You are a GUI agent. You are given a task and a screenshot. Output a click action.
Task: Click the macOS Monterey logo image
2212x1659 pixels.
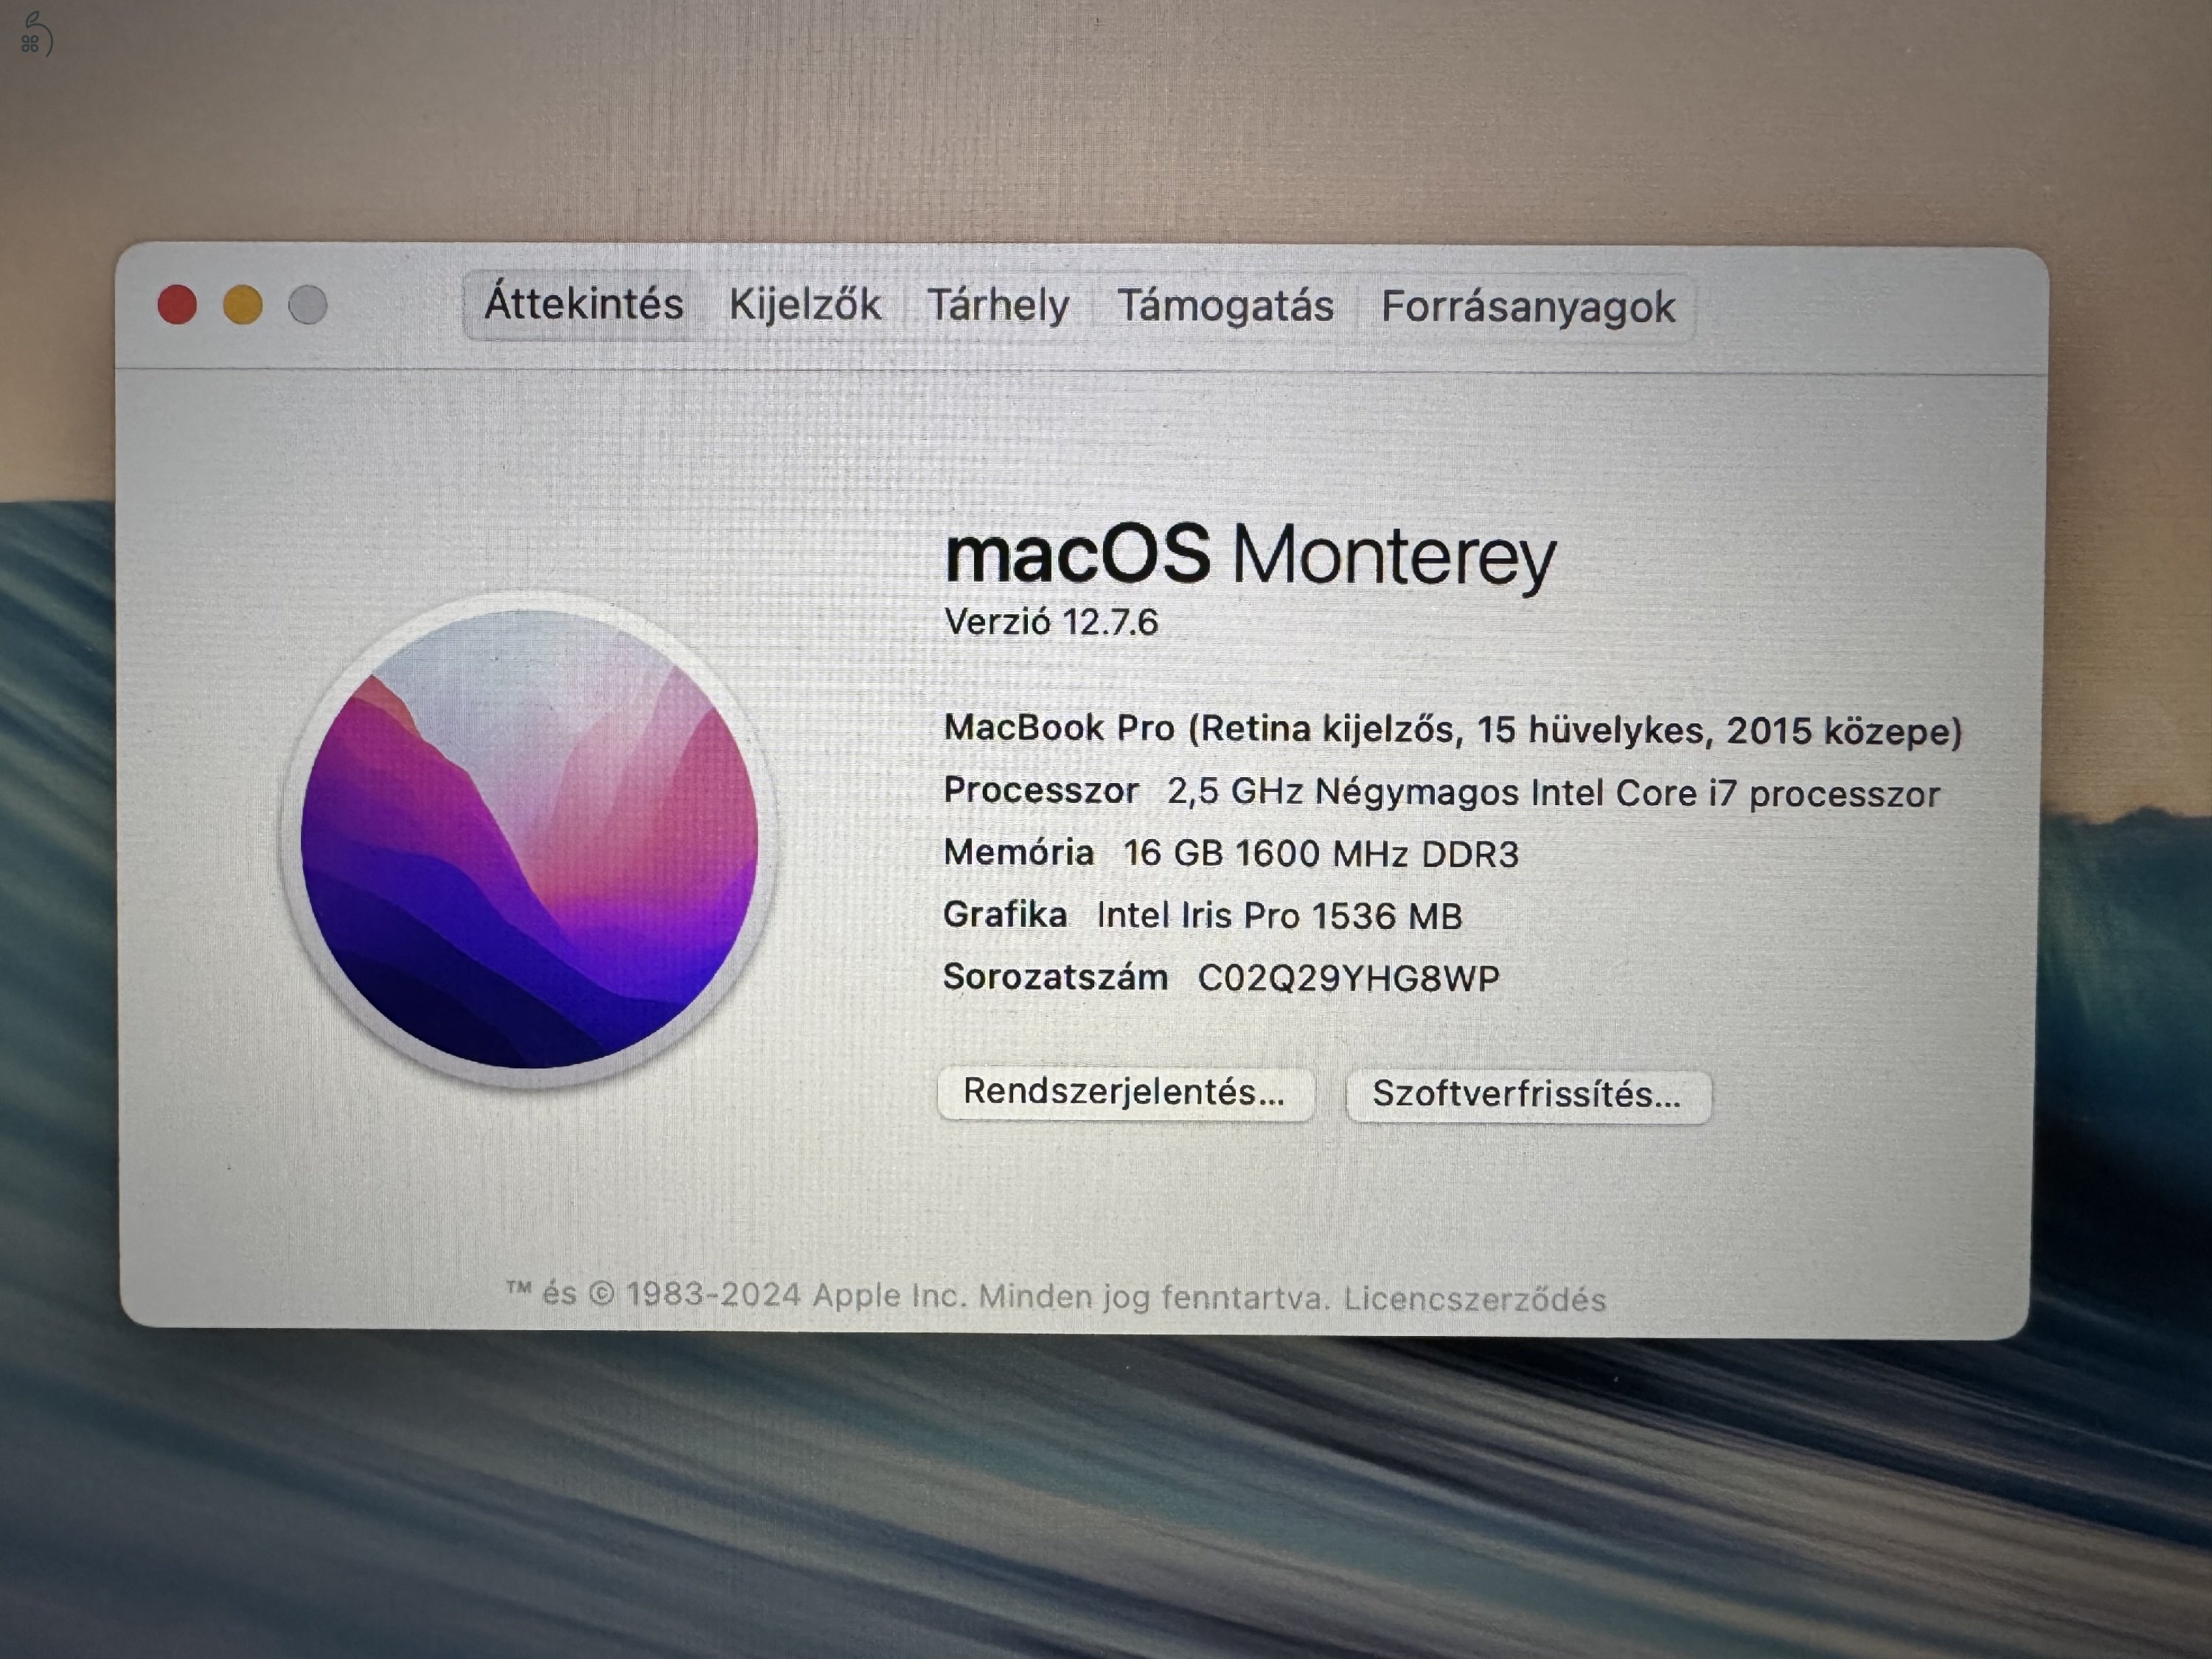(529, 839)
